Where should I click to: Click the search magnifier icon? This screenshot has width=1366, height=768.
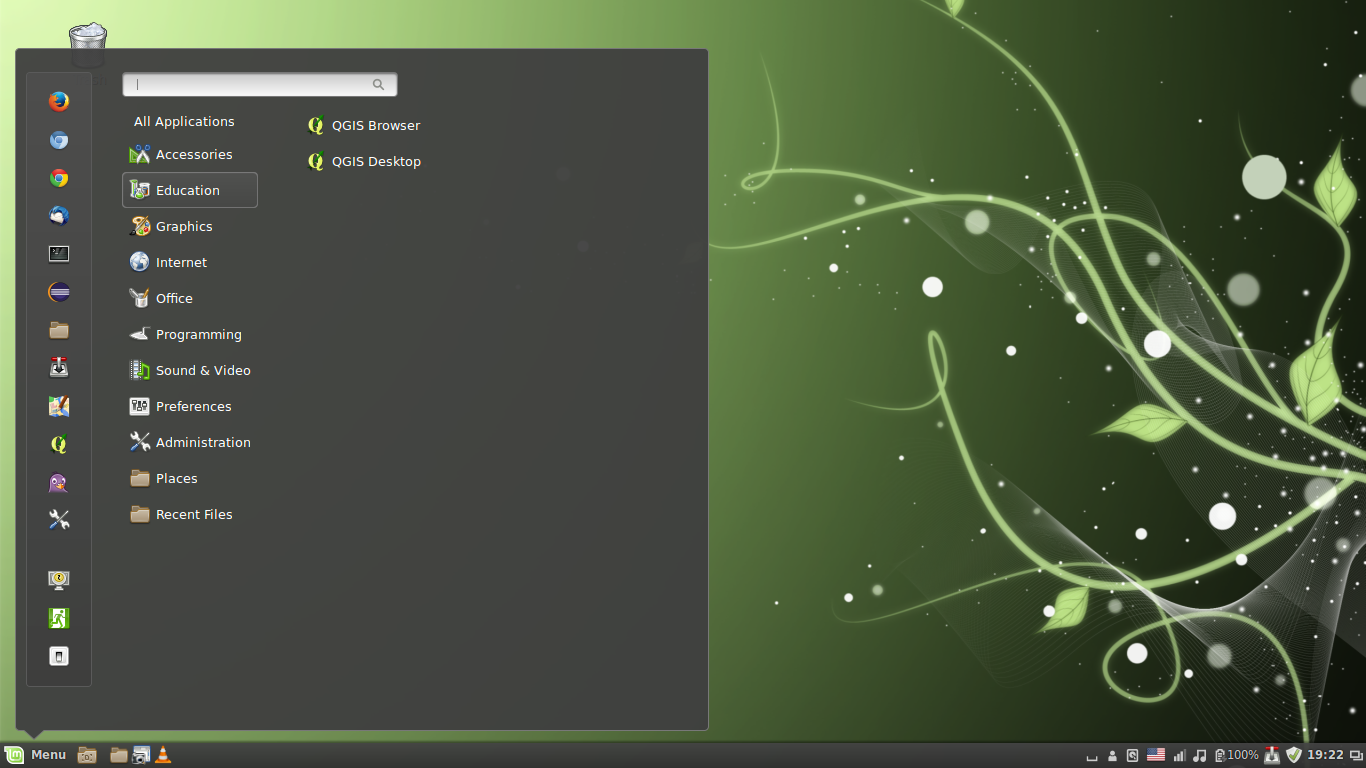coord(378,85)
